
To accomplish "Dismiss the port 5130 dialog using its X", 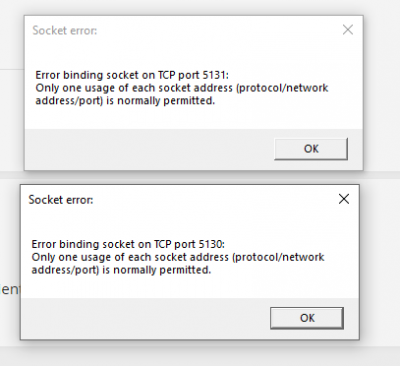I will pyautogui.click(x=344, y=199).
